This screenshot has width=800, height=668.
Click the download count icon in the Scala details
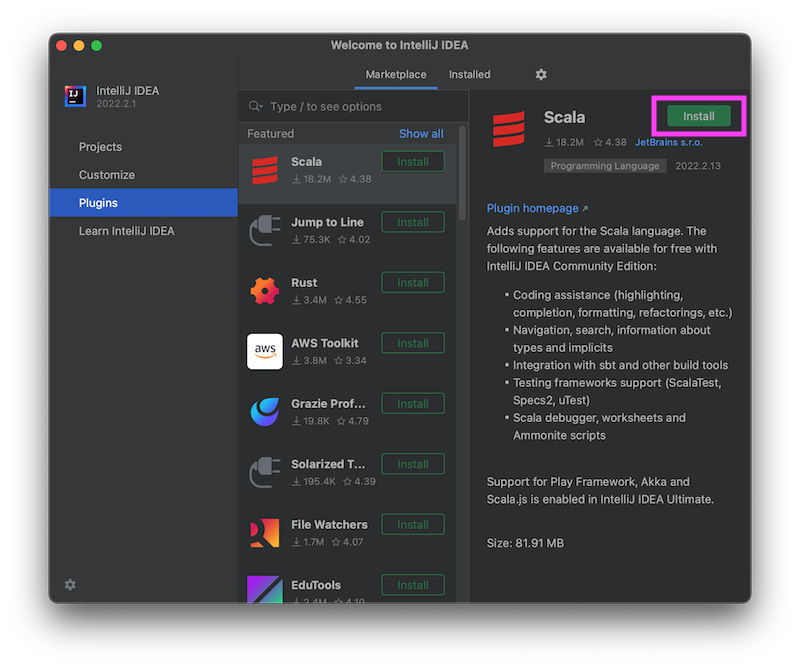pos(549,142)
